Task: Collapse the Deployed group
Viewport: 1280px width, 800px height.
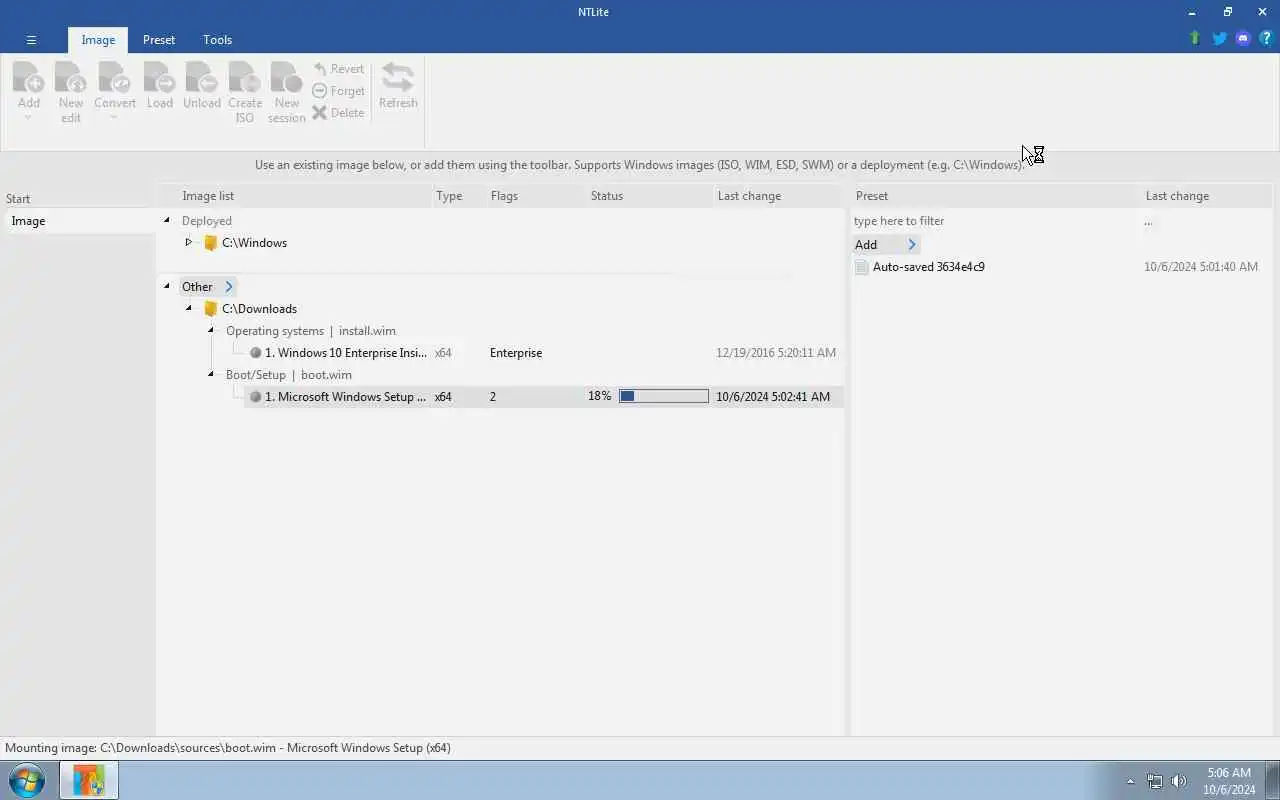Action: coord(167,221)
